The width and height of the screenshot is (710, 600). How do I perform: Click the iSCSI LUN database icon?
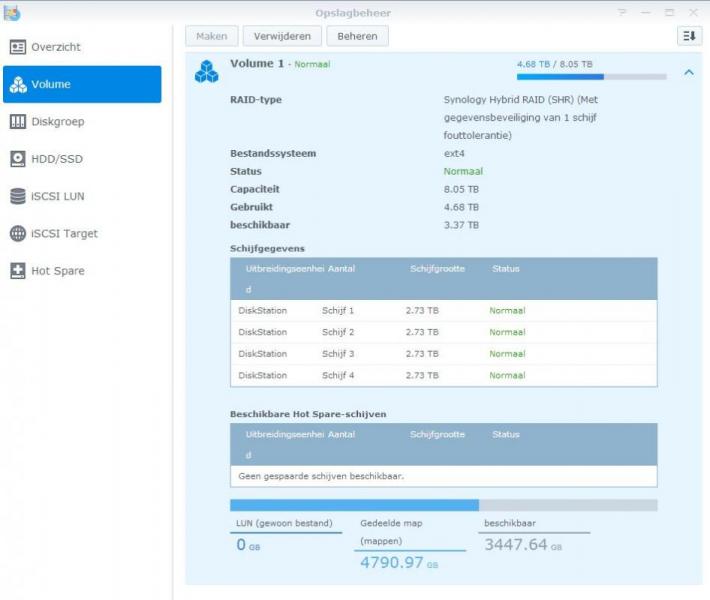point(18,196)
